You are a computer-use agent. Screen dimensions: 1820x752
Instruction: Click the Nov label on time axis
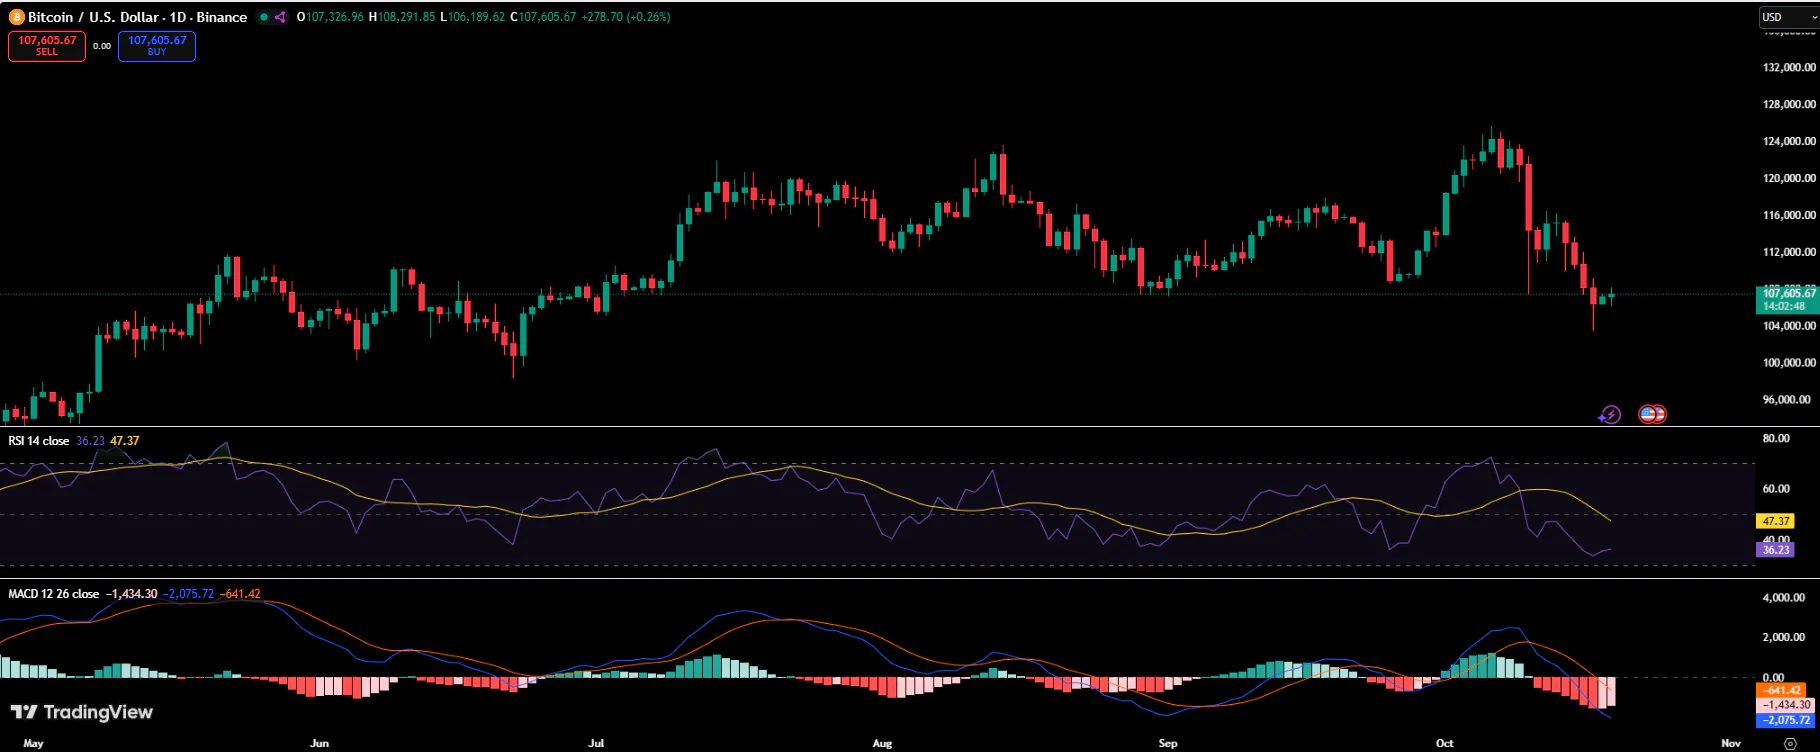[x=1731, y=744]
